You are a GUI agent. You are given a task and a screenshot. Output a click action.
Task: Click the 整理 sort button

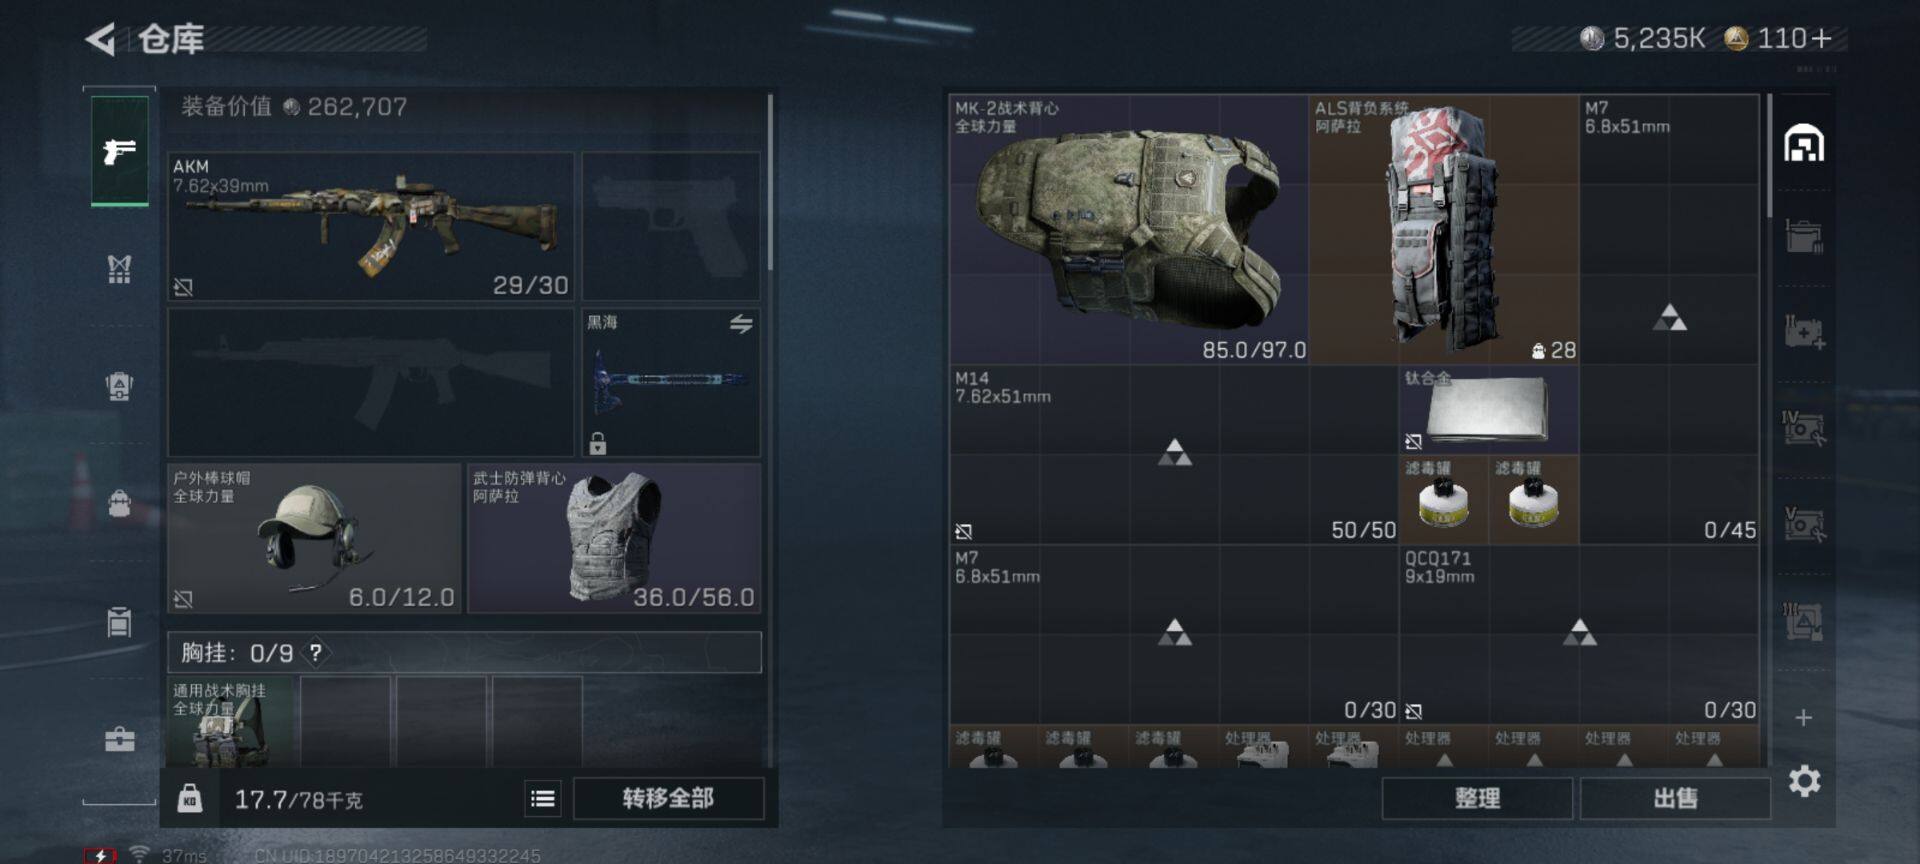coord(1477,798)
